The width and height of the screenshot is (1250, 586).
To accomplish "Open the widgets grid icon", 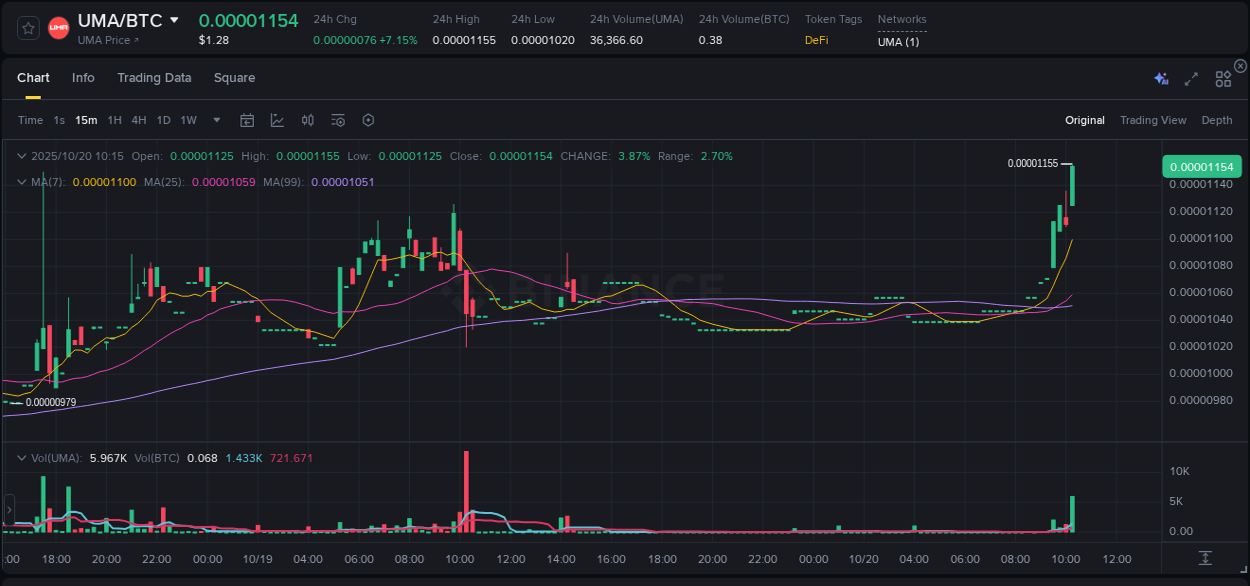I will point(1223,78).
